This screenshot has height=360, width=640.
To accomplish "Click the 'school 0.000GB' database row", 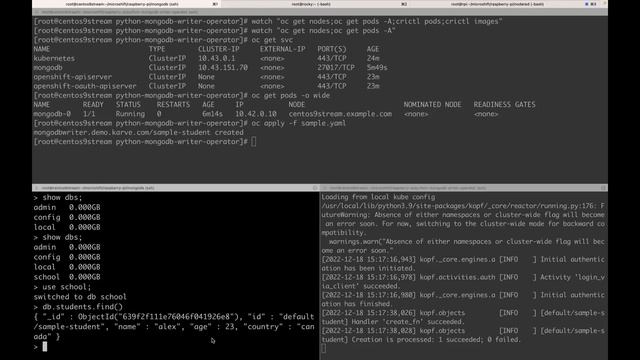I will pos(67,277).
